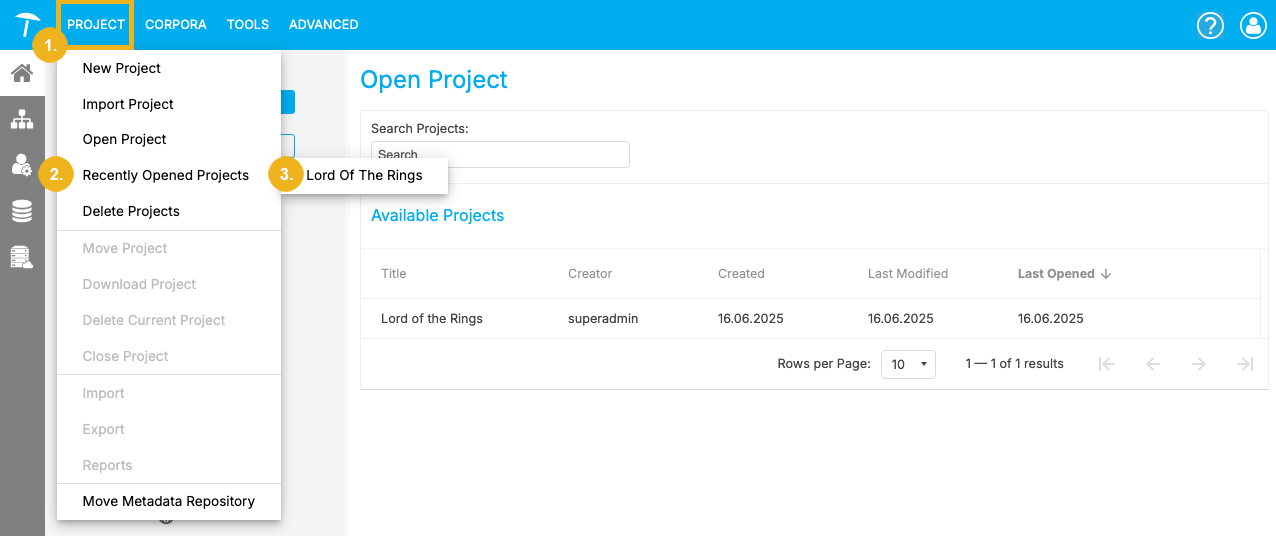Click Move Metadata Repository menu entry
The image size is (1276, 536).
pyautogui.click(x=169, y=501)
